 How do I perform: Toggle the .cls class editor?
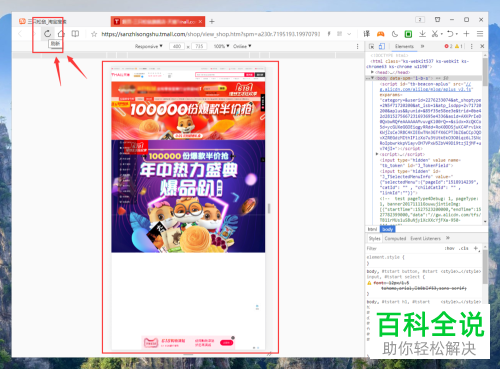(463, 248)
